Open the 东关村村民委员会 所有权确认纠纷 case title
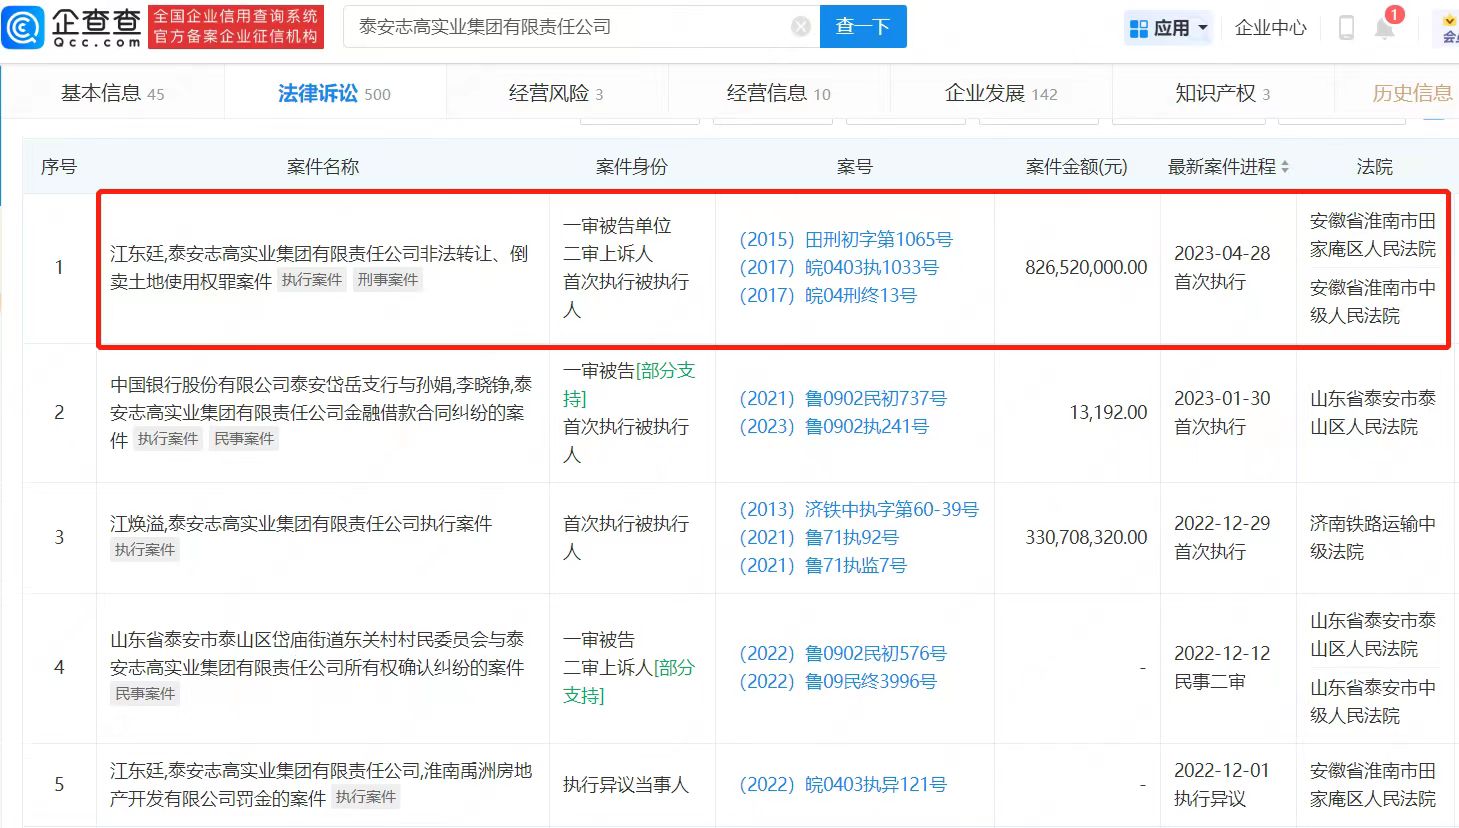 (317, 653)
